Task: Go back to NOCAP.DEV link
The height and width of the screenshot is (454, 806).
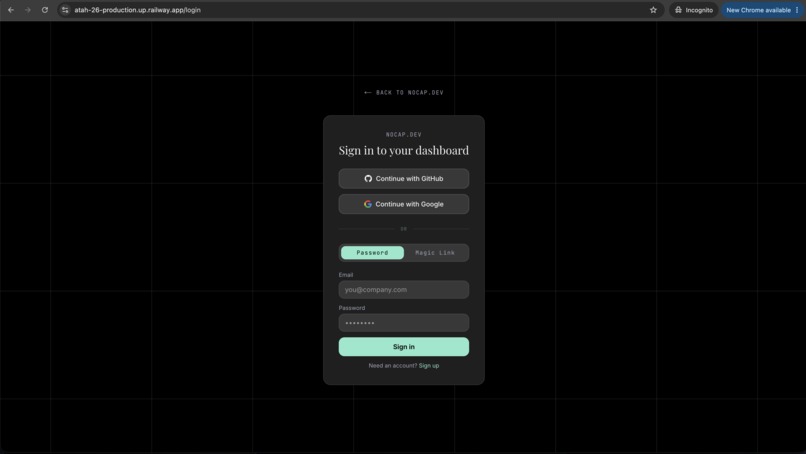Action: coord(404,93)
